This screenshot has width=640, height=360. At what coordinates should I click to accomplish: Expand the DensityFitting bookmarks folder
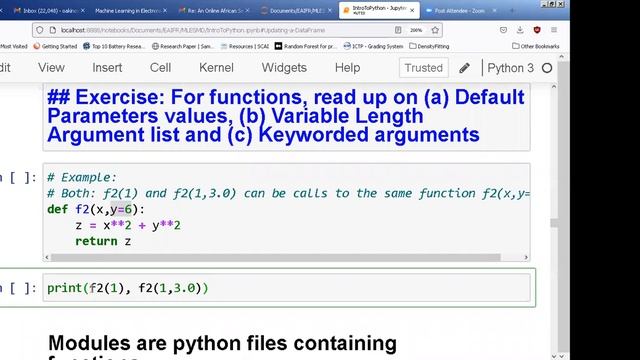[x=429, y=46]
